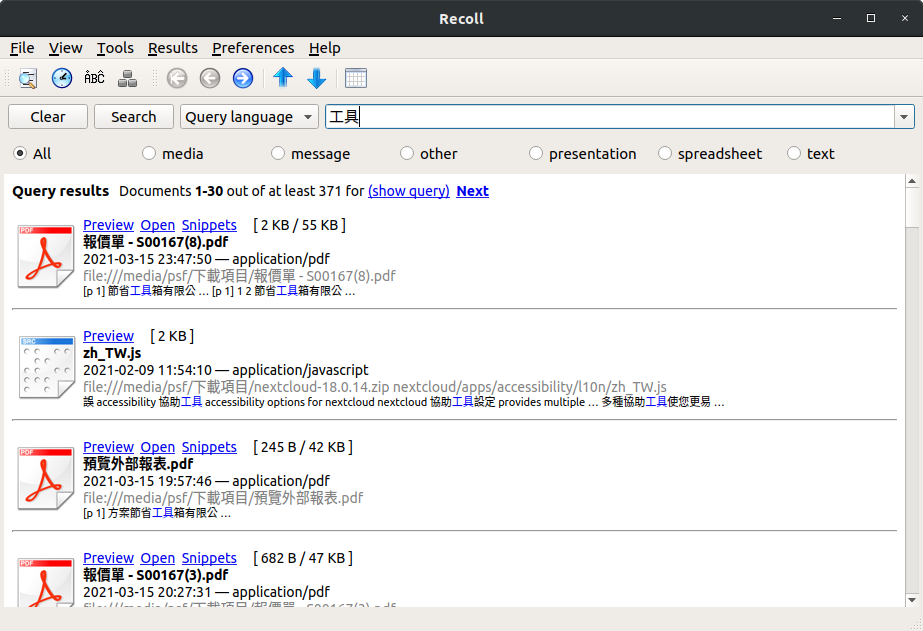Select the spreadsheet filter radio button
The image size is (923, 631).
pos(665,153)
